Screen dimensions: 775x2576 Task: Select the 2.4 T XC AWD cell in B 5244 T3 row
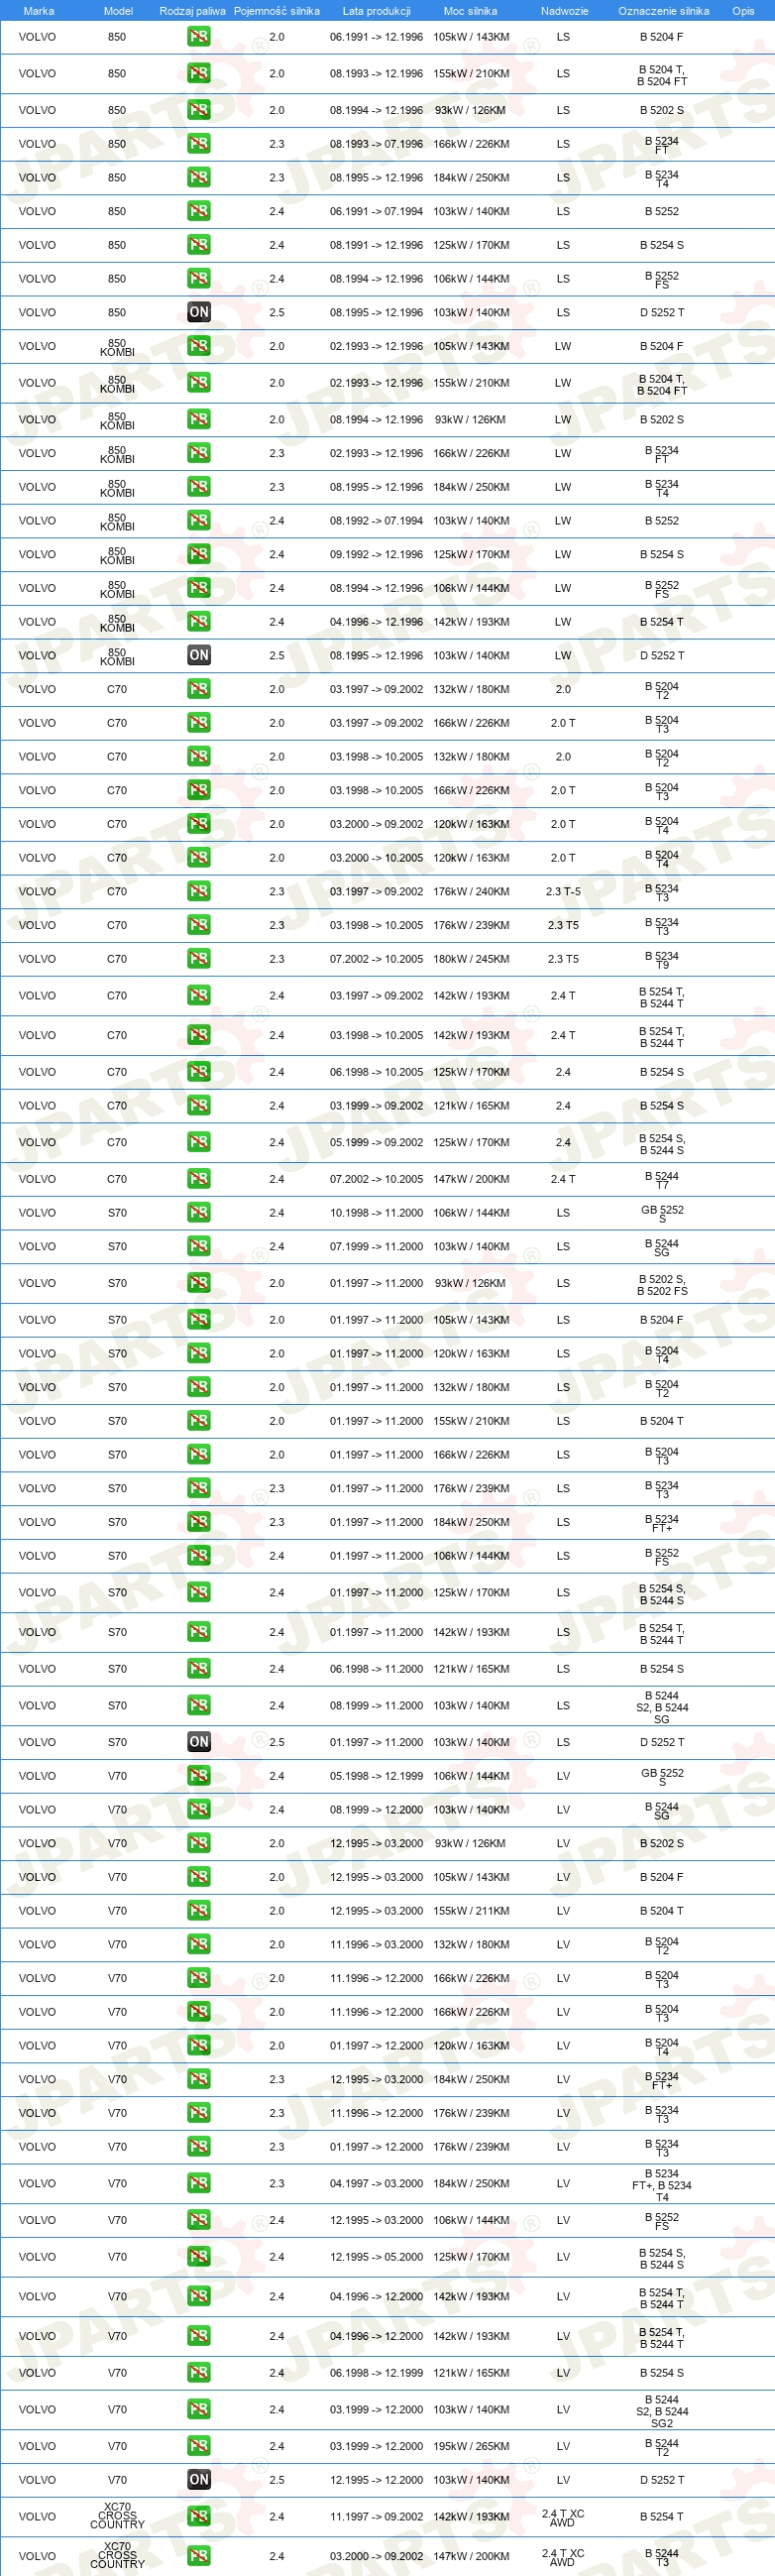pyautogui.click(x=563, y=2556)
